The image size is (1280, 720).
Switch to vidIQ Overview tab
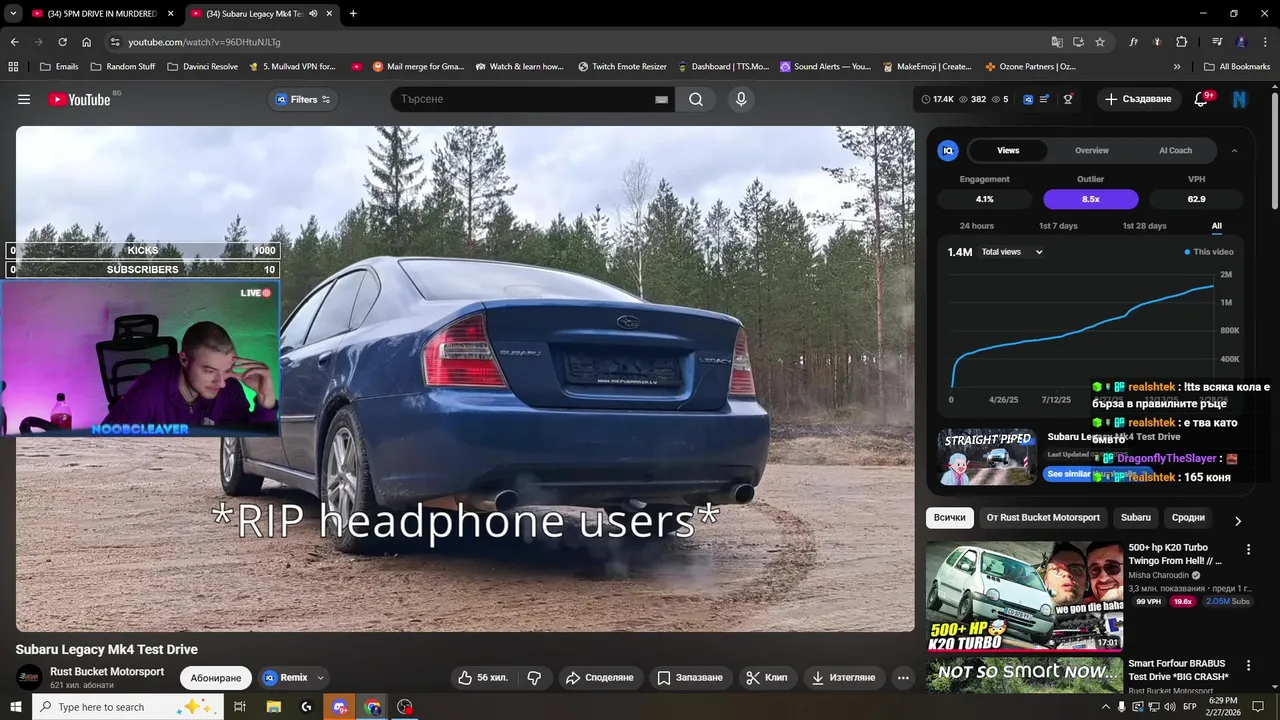(1091, 150)
